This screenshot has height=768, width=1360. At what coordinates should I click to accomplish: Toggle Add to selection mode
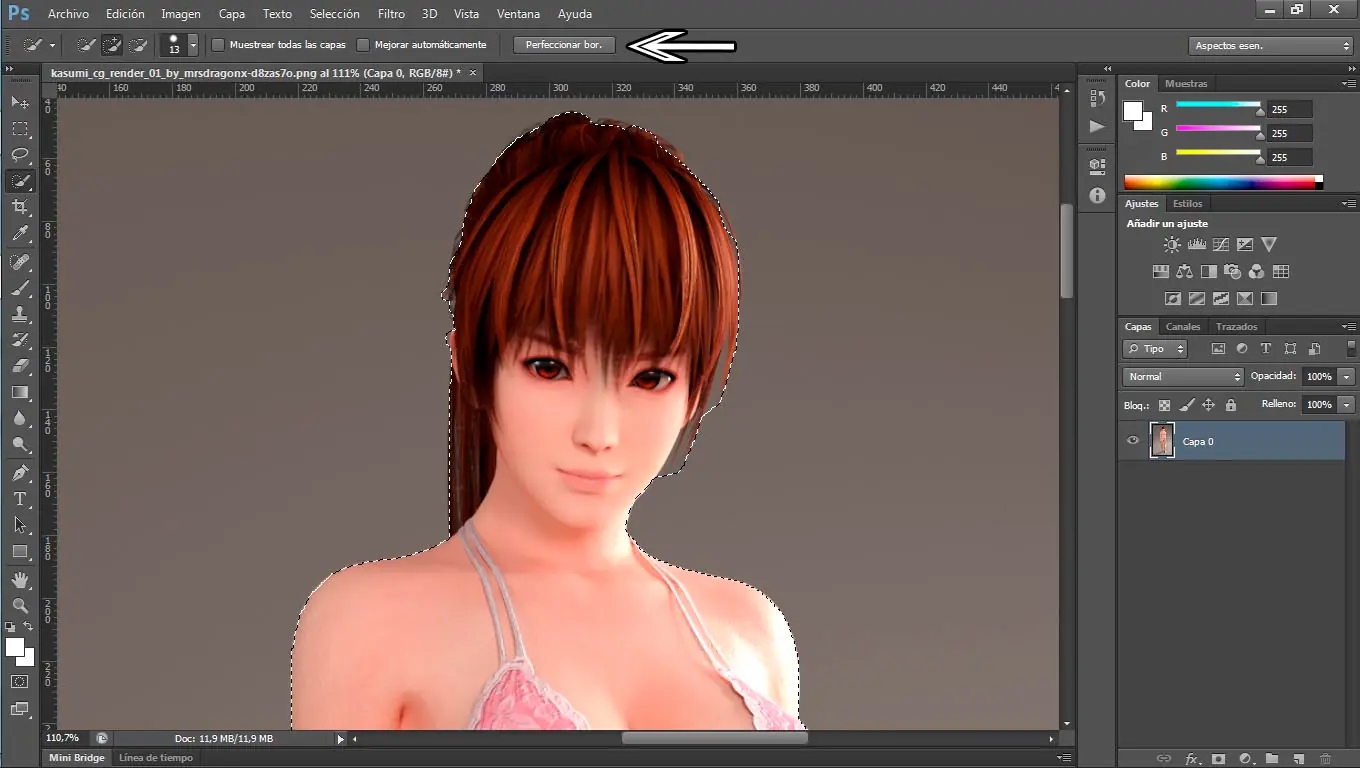click(x=112, y=45)
